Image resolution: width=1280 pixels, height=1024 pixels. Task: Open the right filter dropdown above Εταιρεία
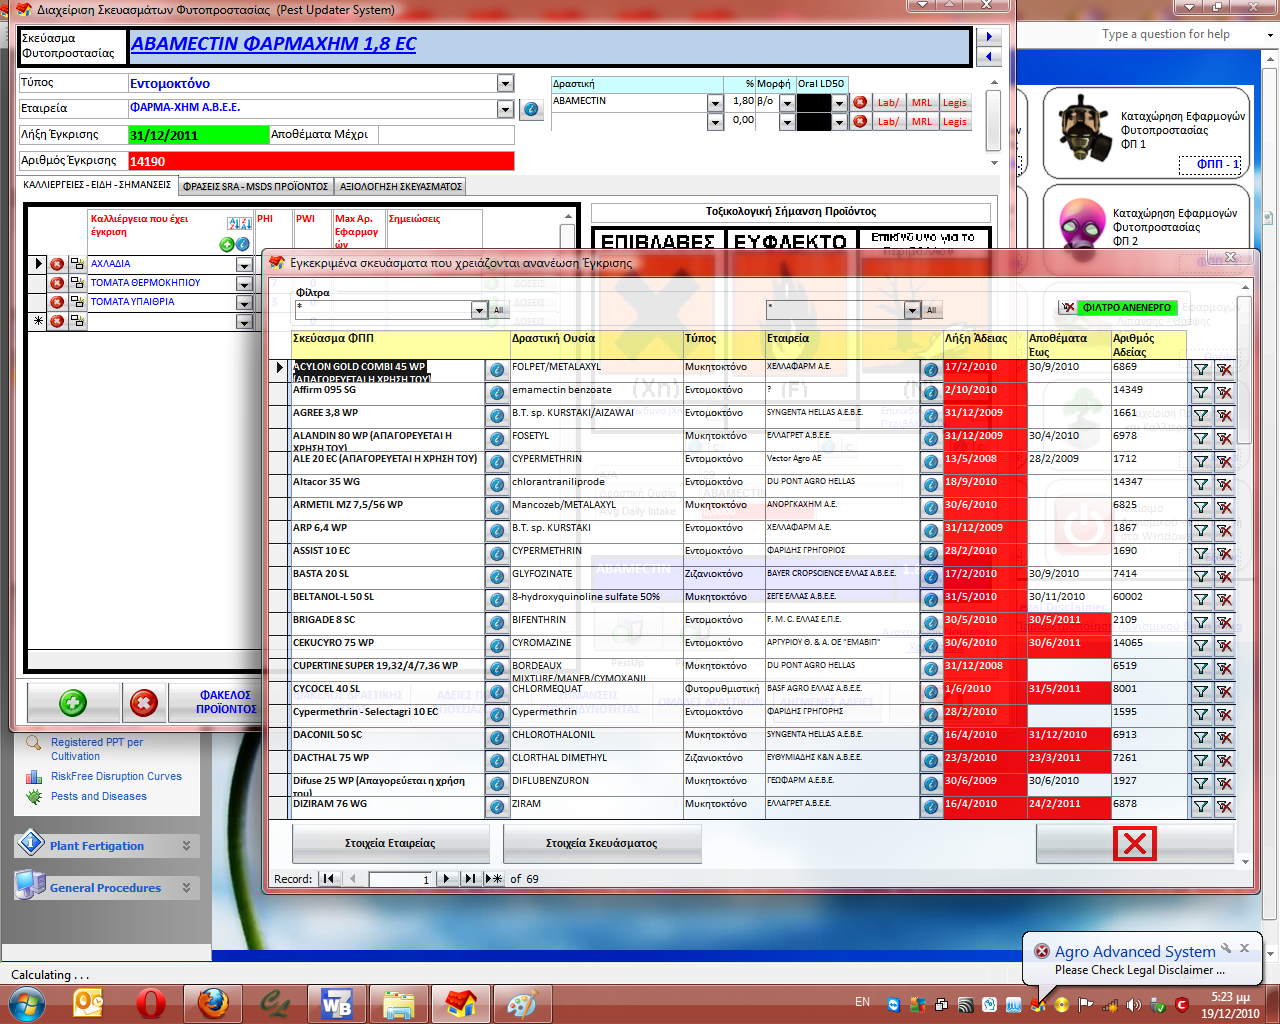(x=912, y=310)
